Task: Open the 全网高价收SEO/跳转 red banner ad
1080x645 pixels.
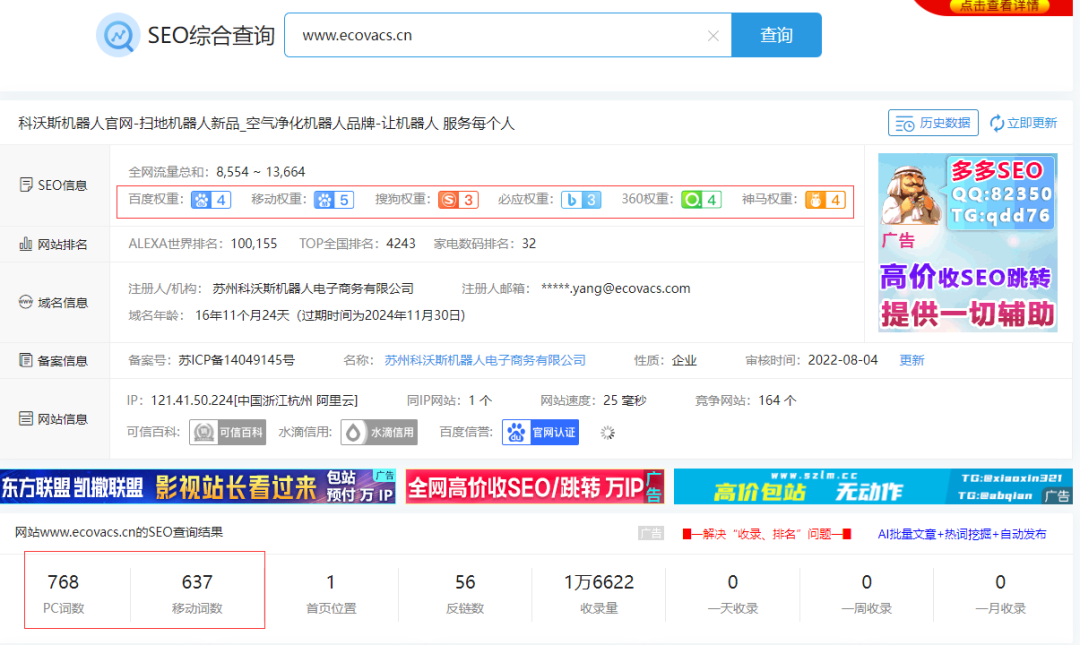Action: click(534, 487)
